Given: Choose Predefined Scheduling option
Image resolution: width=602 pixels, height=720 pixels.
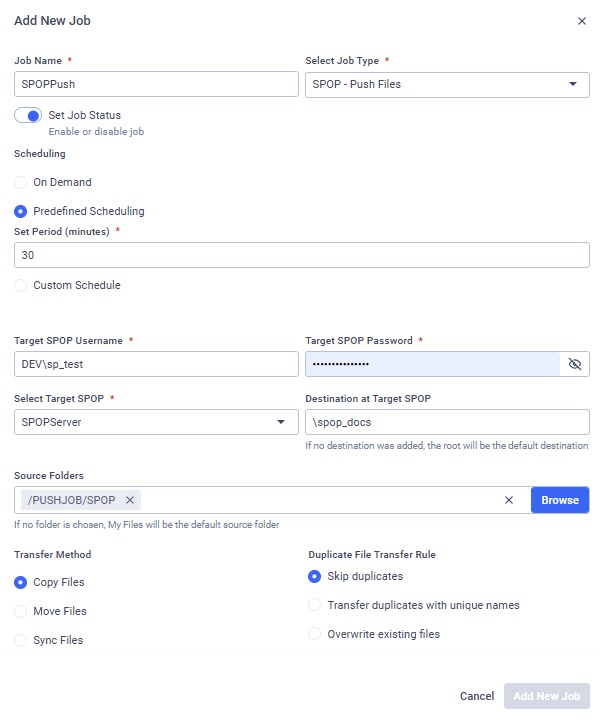Looking at the screenshot, I should 21,212.
